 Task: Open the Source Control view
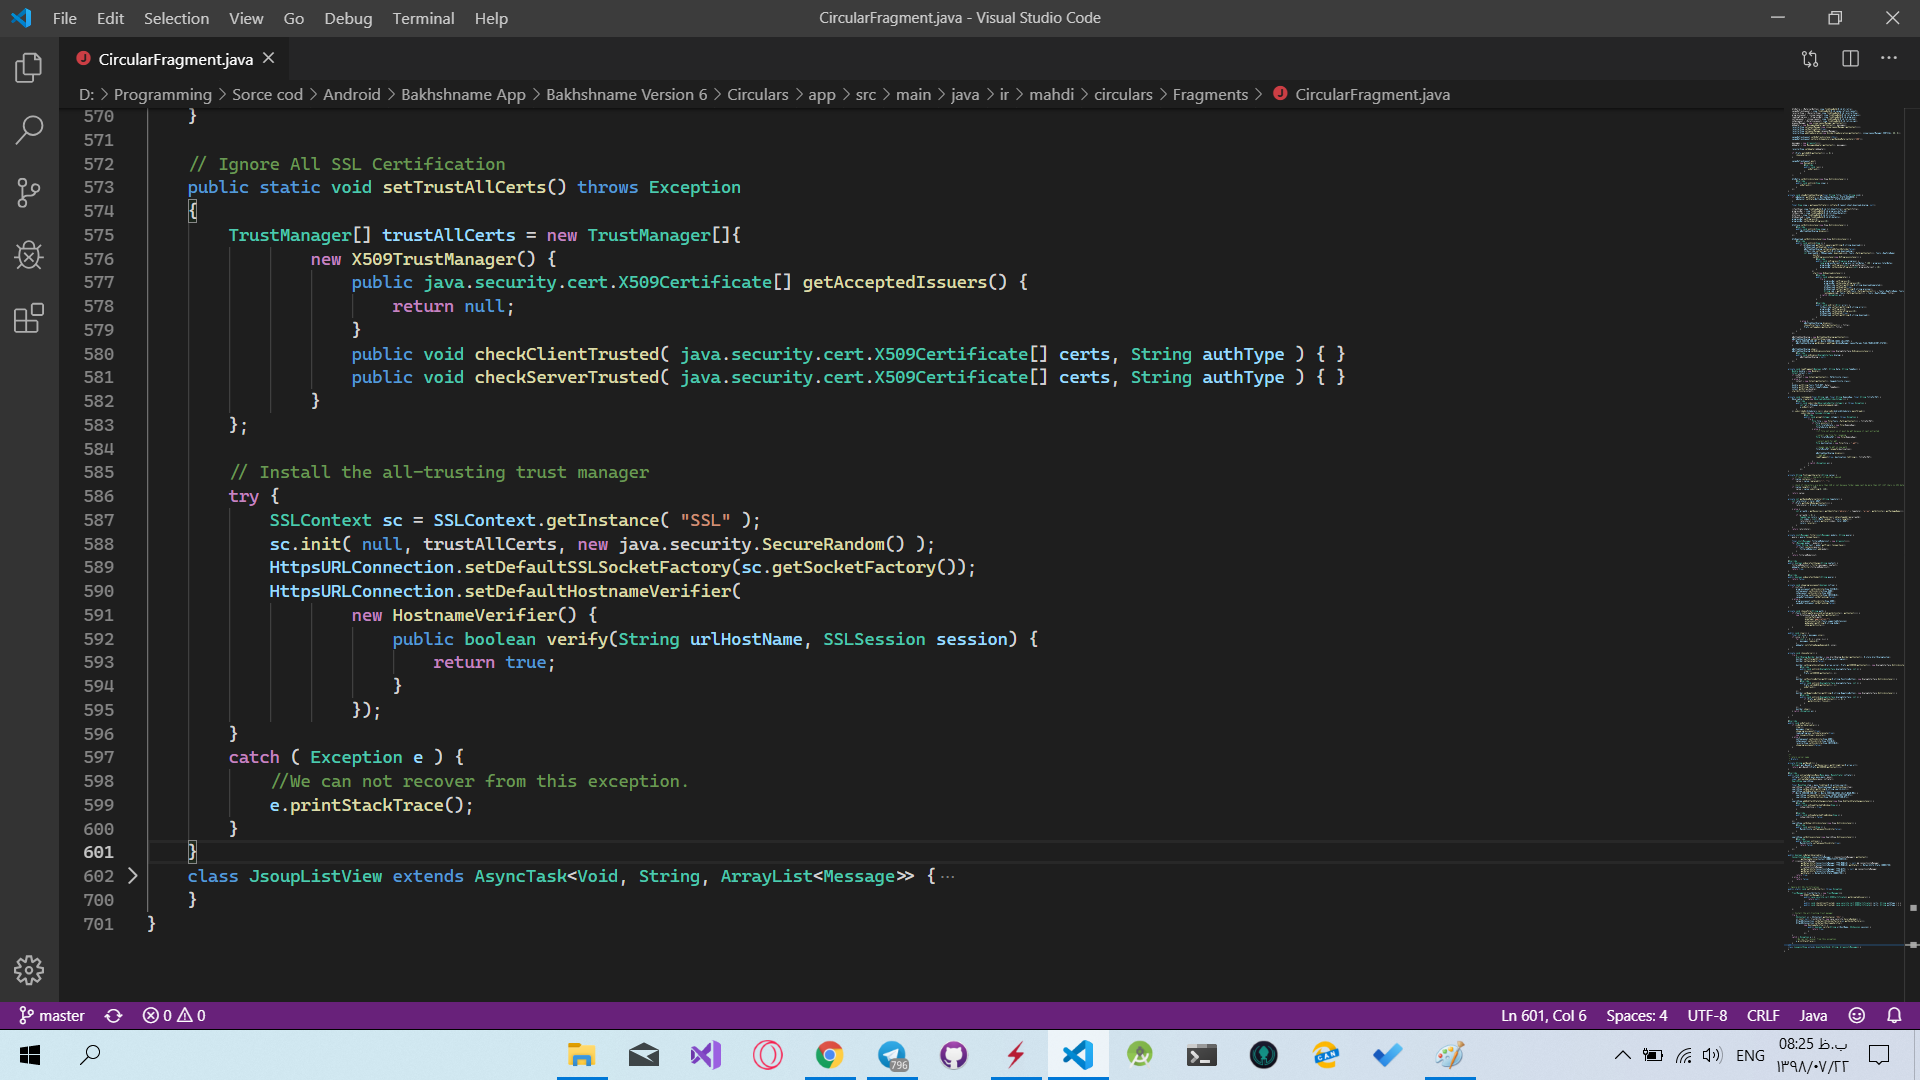coord(29,192)
